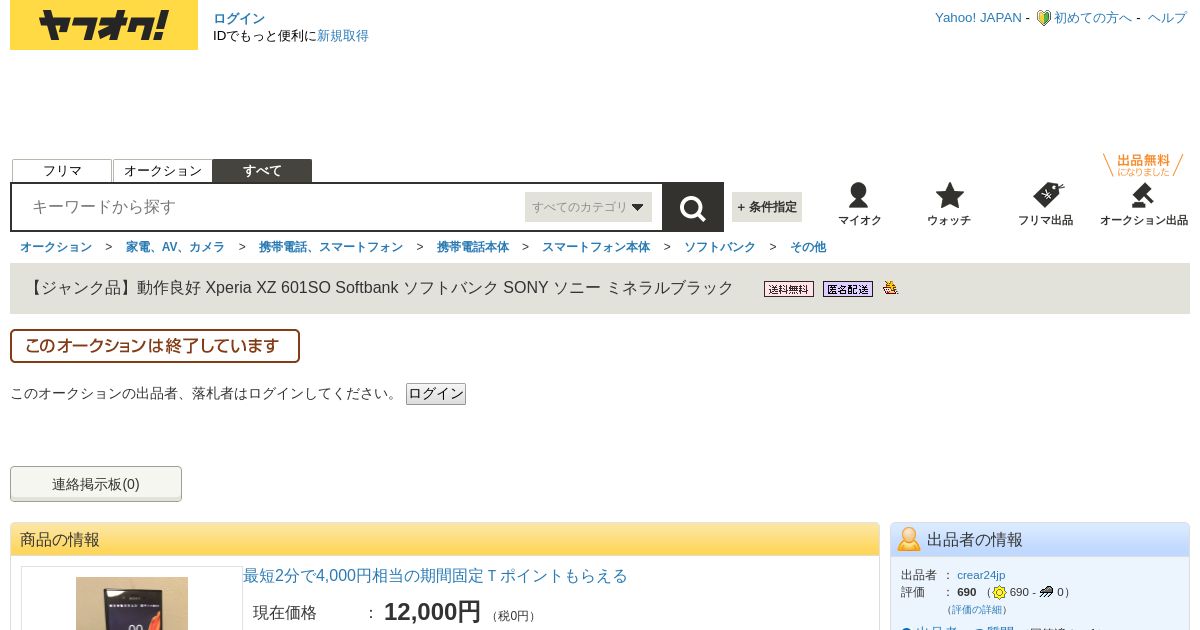Click the cloud negative rating icon
Screen dimensions: 1200x630
tap(1046, 592)
